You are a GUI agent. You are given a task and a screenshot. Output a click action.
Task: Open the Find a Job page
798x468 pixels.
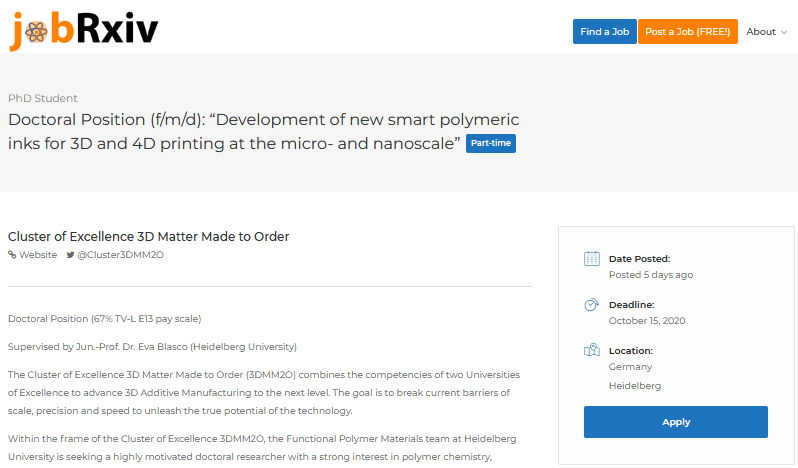point(604,32)
